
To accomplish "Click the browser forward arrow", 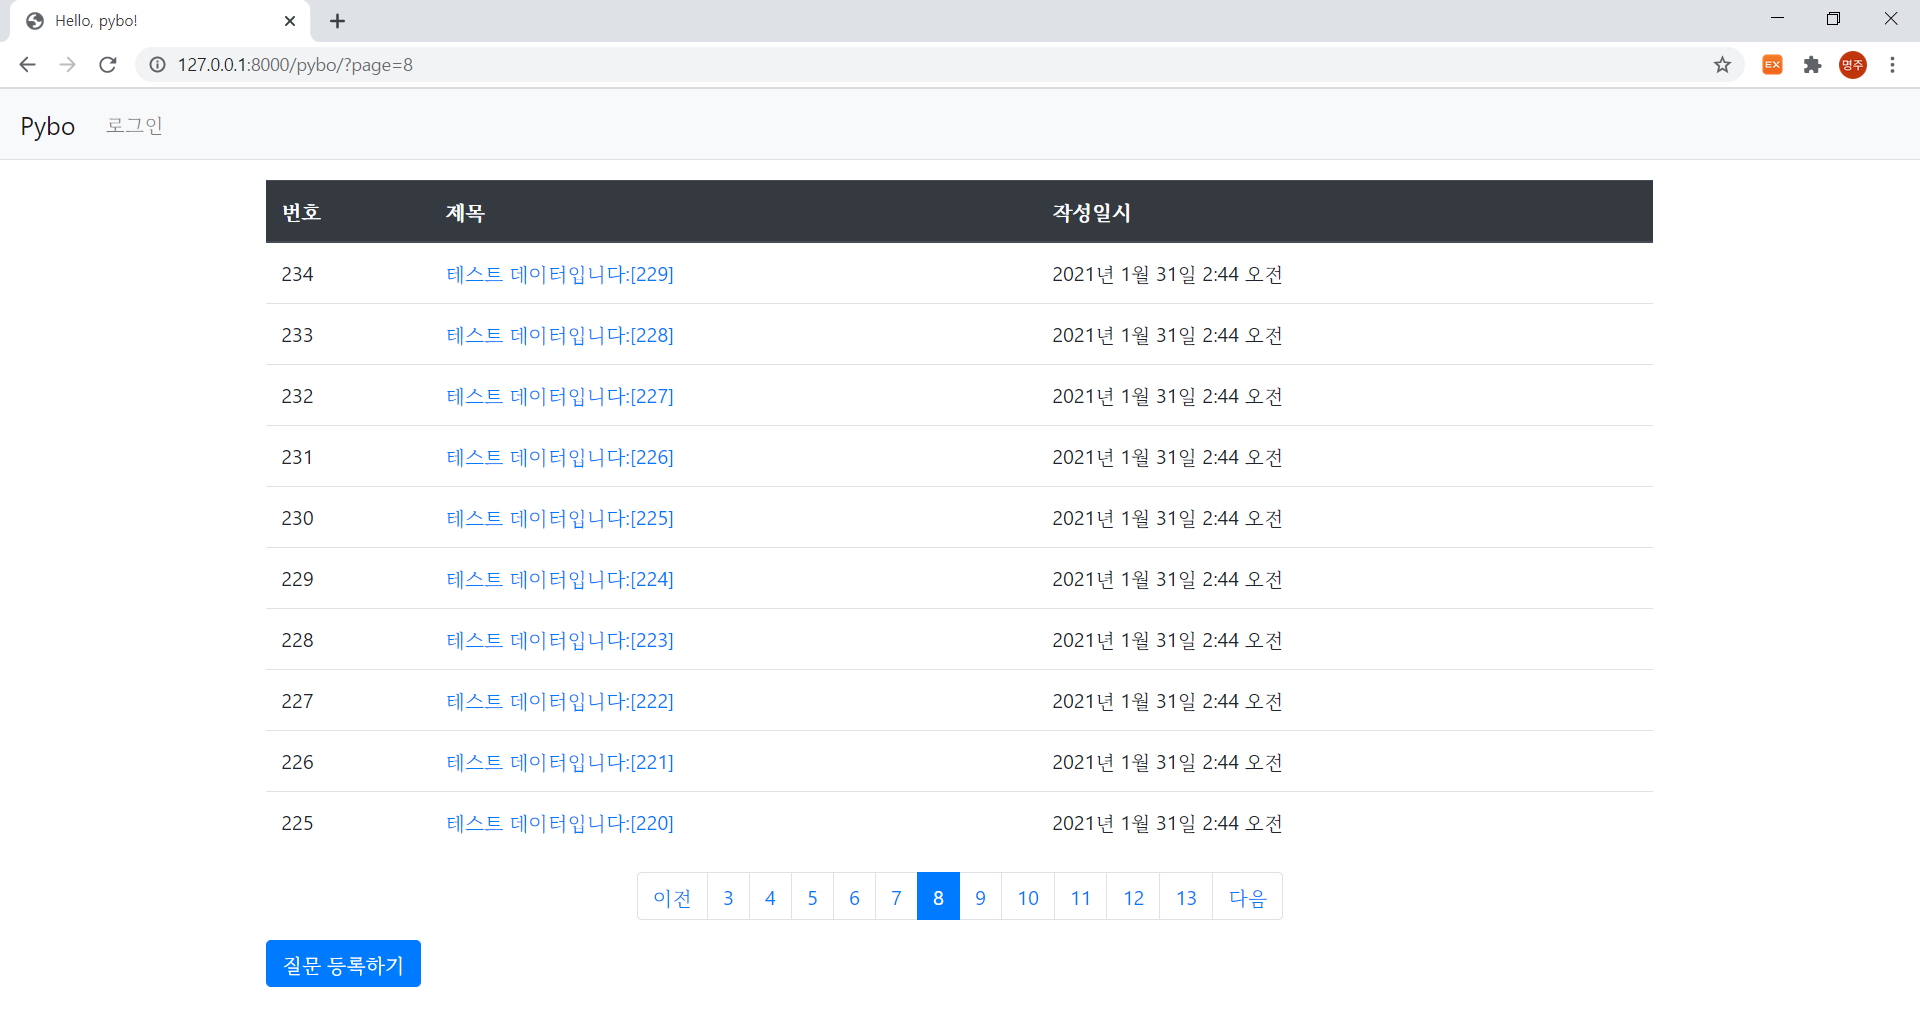I will (x=67, y=64).
